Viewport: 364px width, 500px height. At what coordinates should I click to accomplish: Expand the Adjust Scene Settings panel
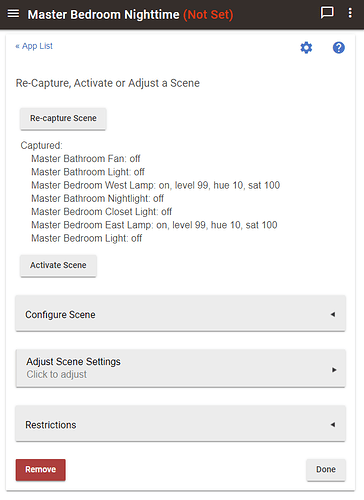coord(180,368)
